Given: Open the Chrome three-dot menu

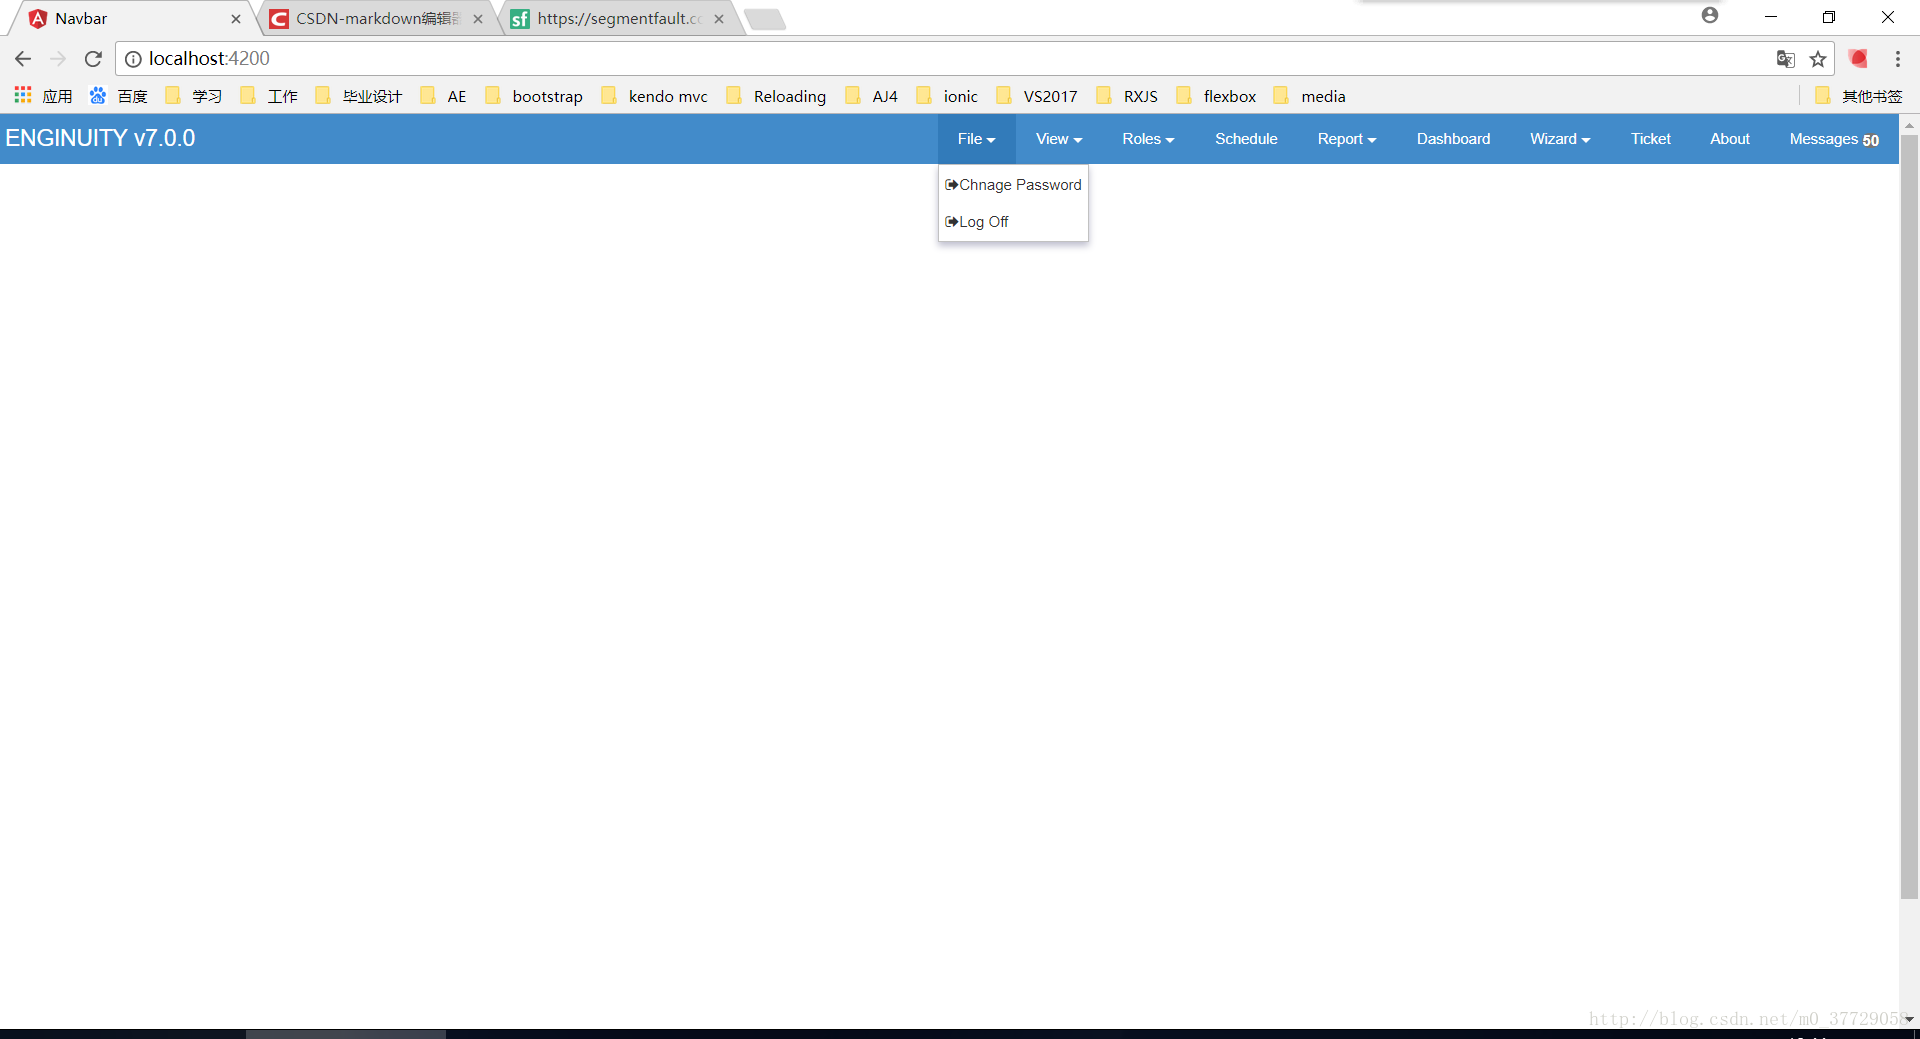Looking at the screenshot, I should pyautogui.click(x=1898, y=59).
